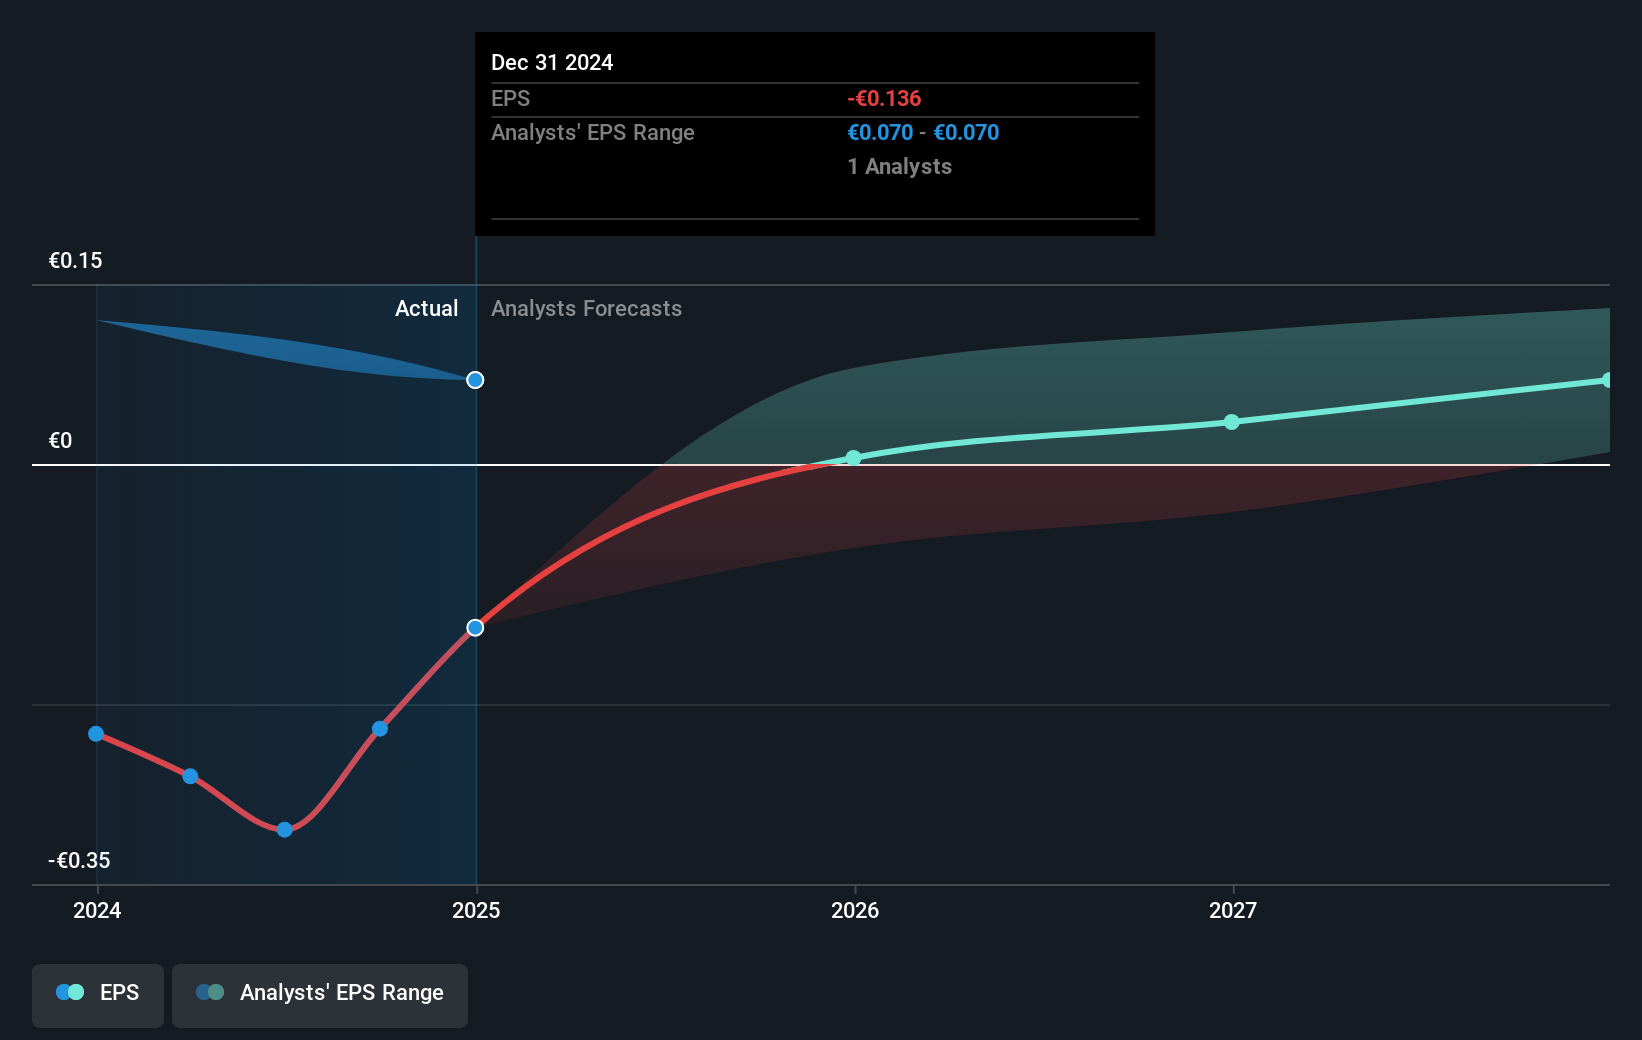Click the Analysts Forecasts label
Image resolution: width=1642 pixels, height=1040 pixels.
[586, 309]
